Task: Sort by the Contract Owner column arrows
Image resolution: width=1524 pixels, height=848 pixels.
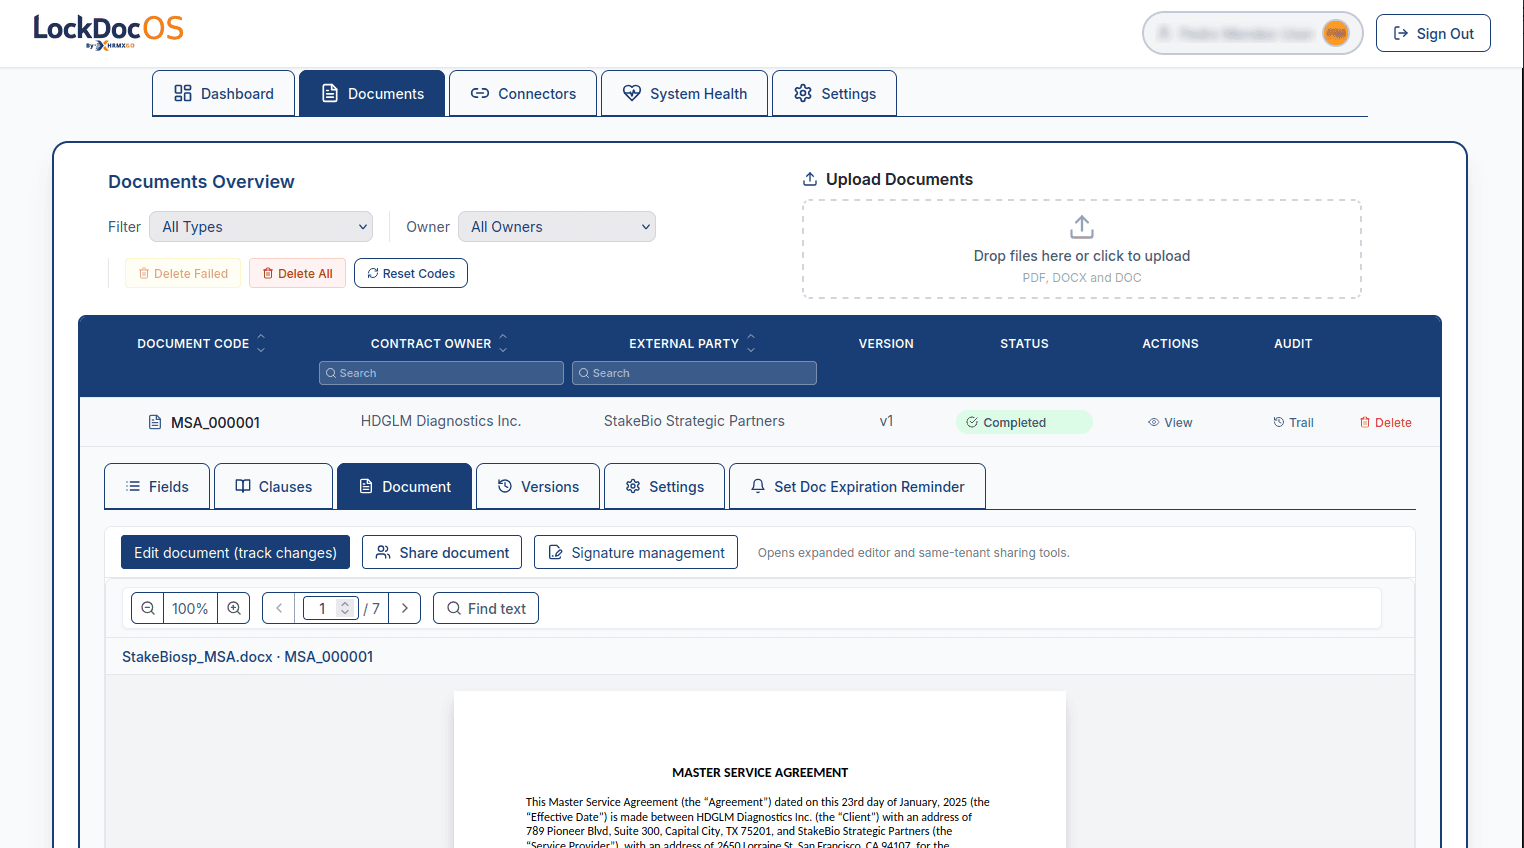Action: tap(503, 343)
